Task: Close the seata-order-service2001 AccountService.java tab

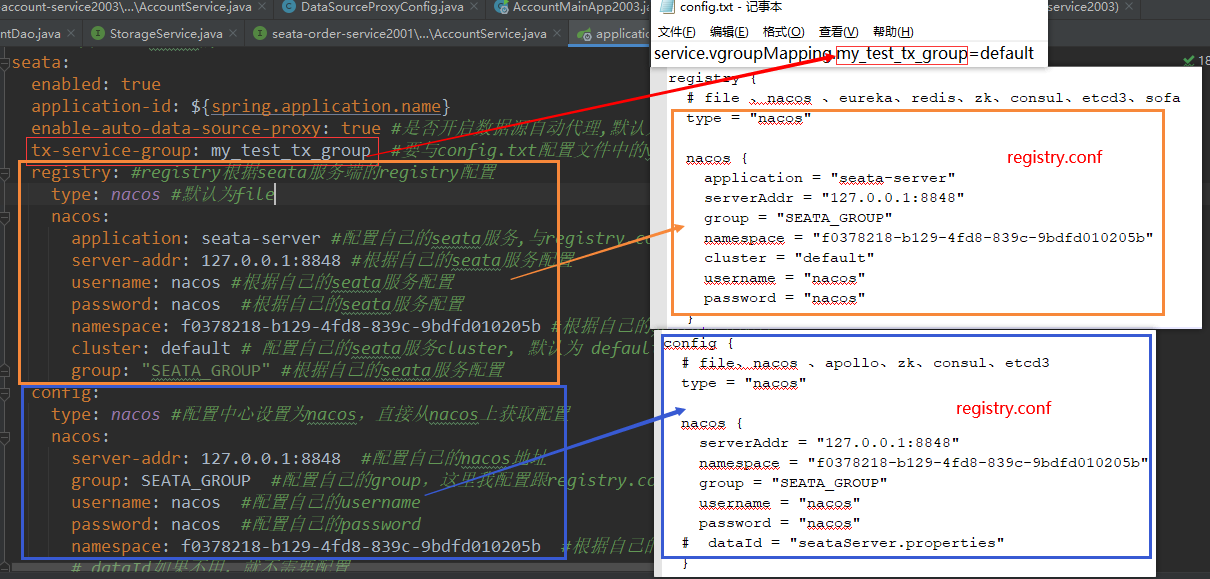Action: click(x=556, y=34)
